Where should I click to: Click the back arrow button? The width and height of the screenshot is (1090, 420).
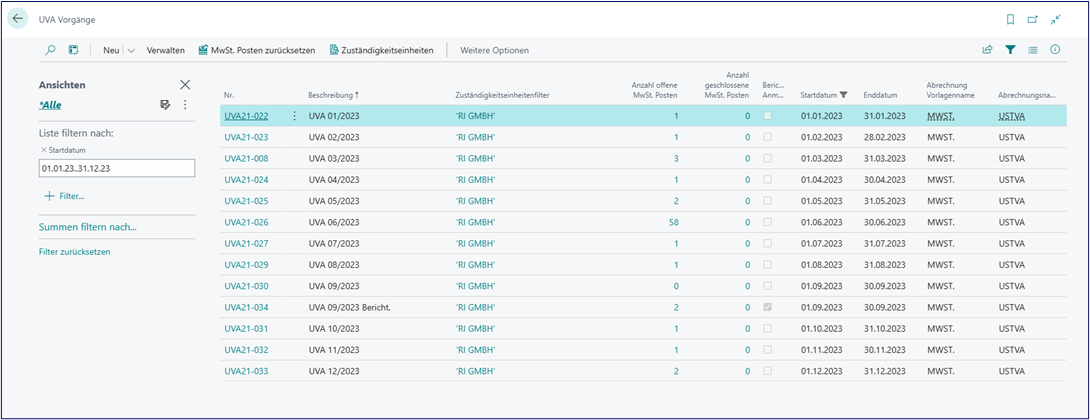pos(17,19)
